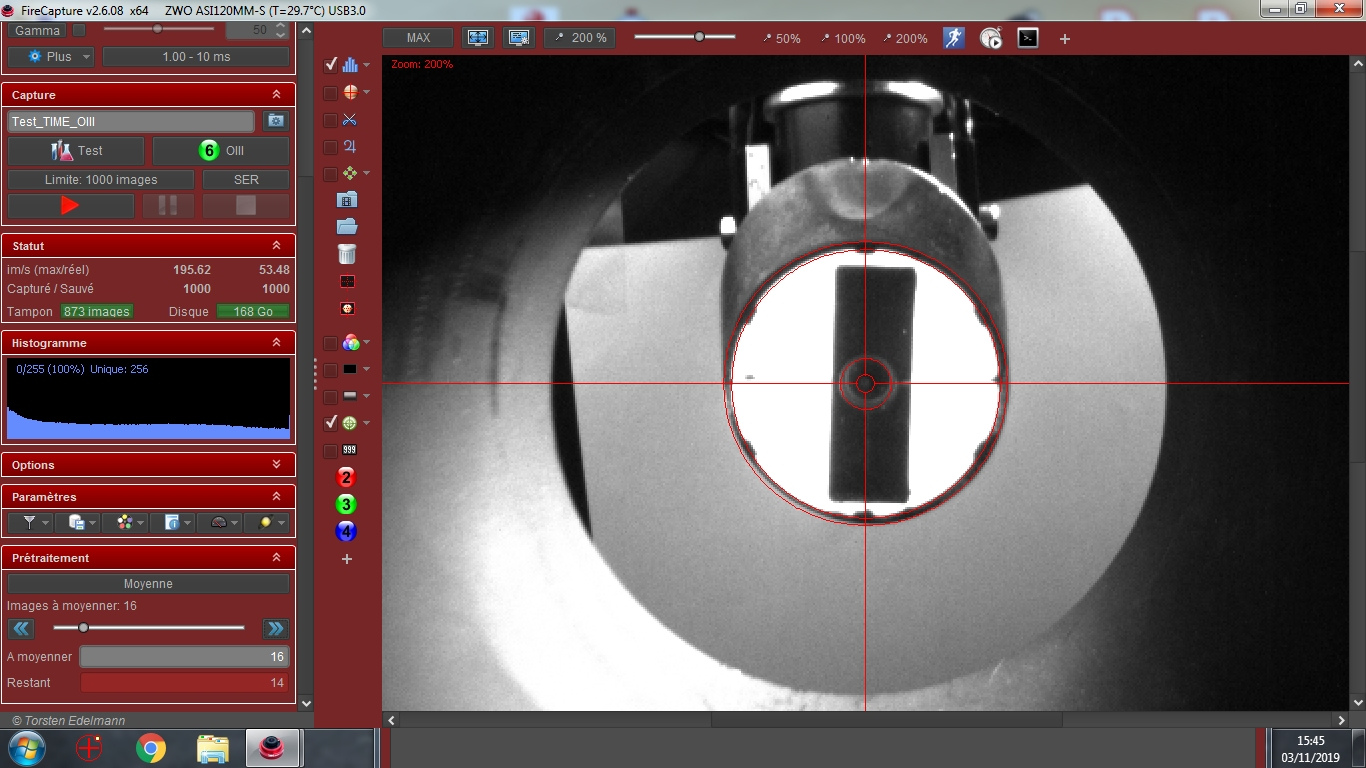The image size is (1366, 768).
Task: Click the snapshot camera icon beside filename
Action: tap(275, 121)
